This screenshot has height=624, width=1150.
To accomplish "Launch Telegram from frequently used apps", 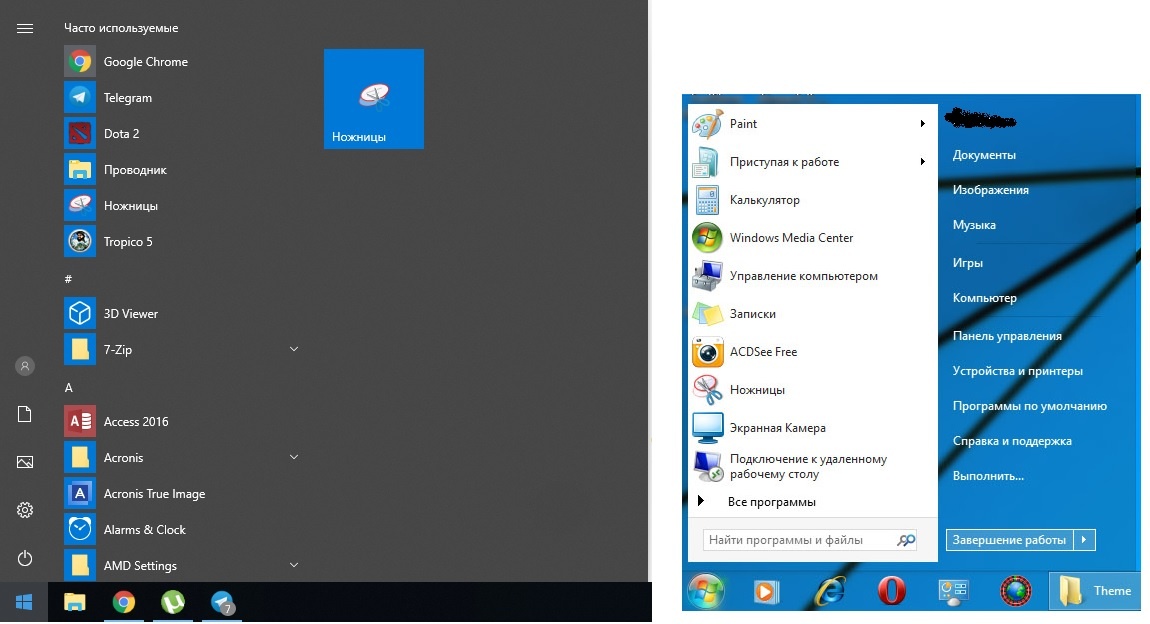I will coord(129,97).
